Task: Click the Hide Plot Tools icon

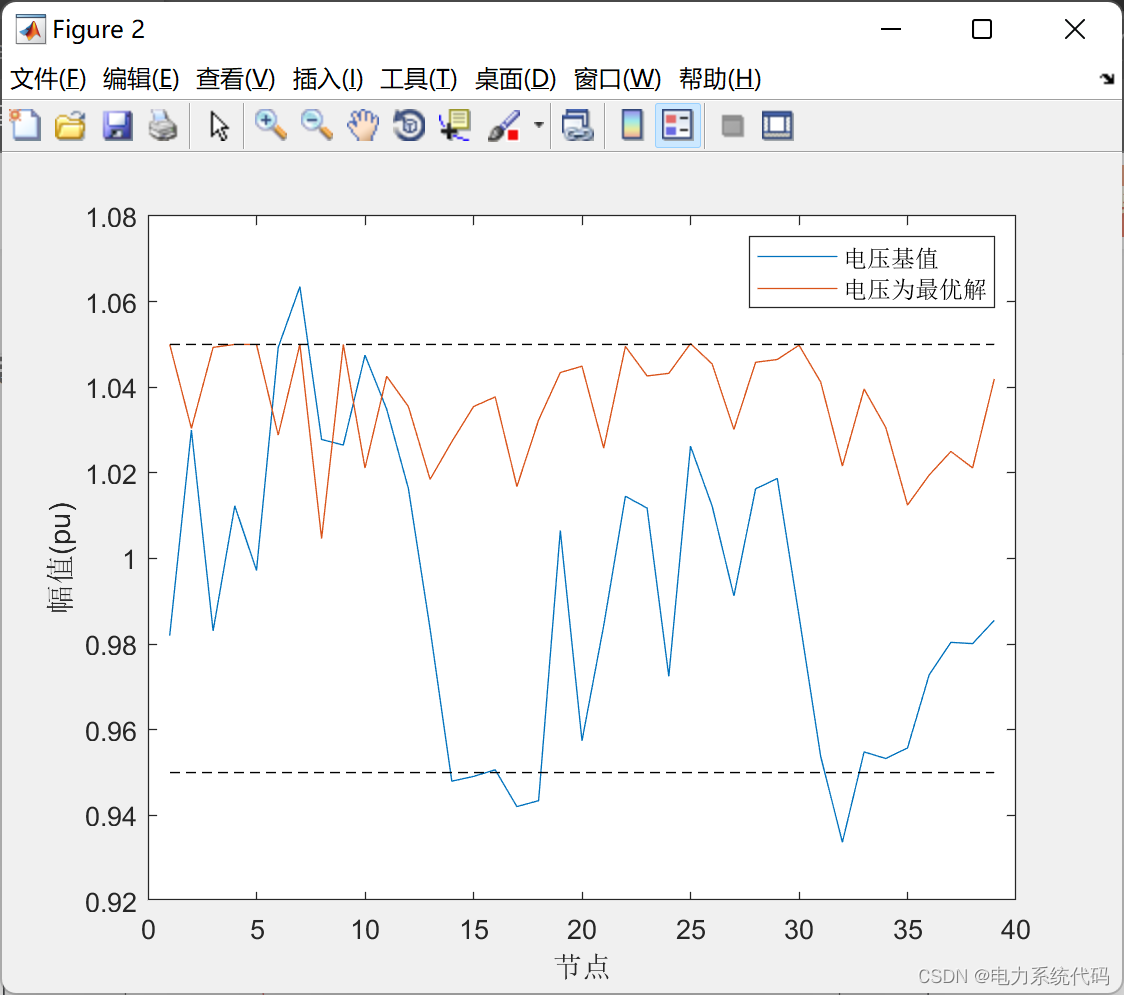Action: coord(732,126)
